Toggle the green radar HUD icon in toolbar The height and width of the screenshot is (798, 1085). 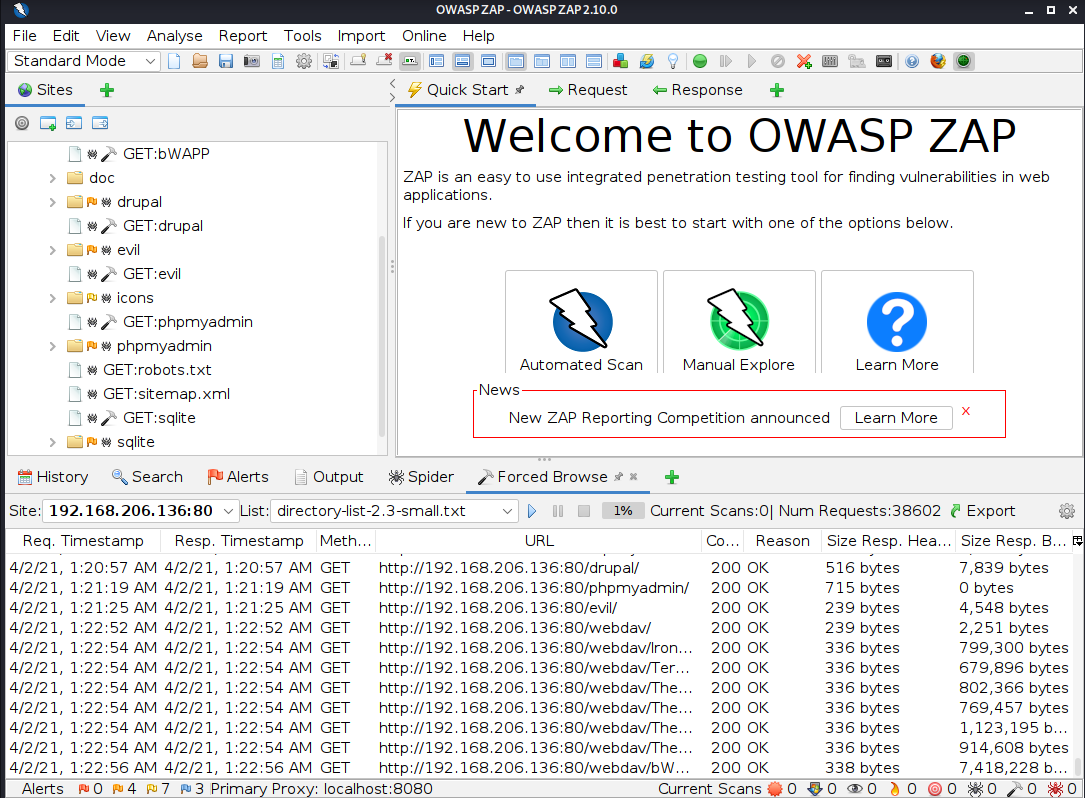click(963, 62)
